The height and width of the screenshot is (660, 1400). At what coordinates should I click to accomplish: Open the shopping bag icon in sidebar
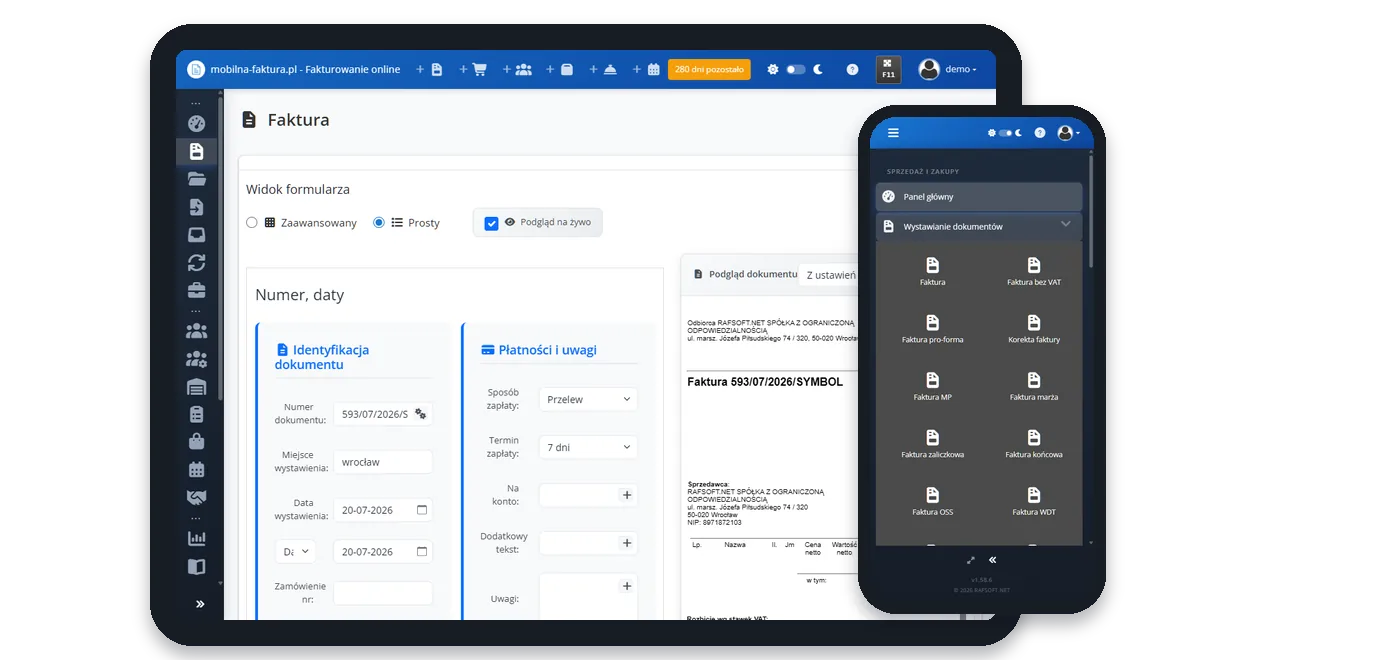click(x=196, y=441)
